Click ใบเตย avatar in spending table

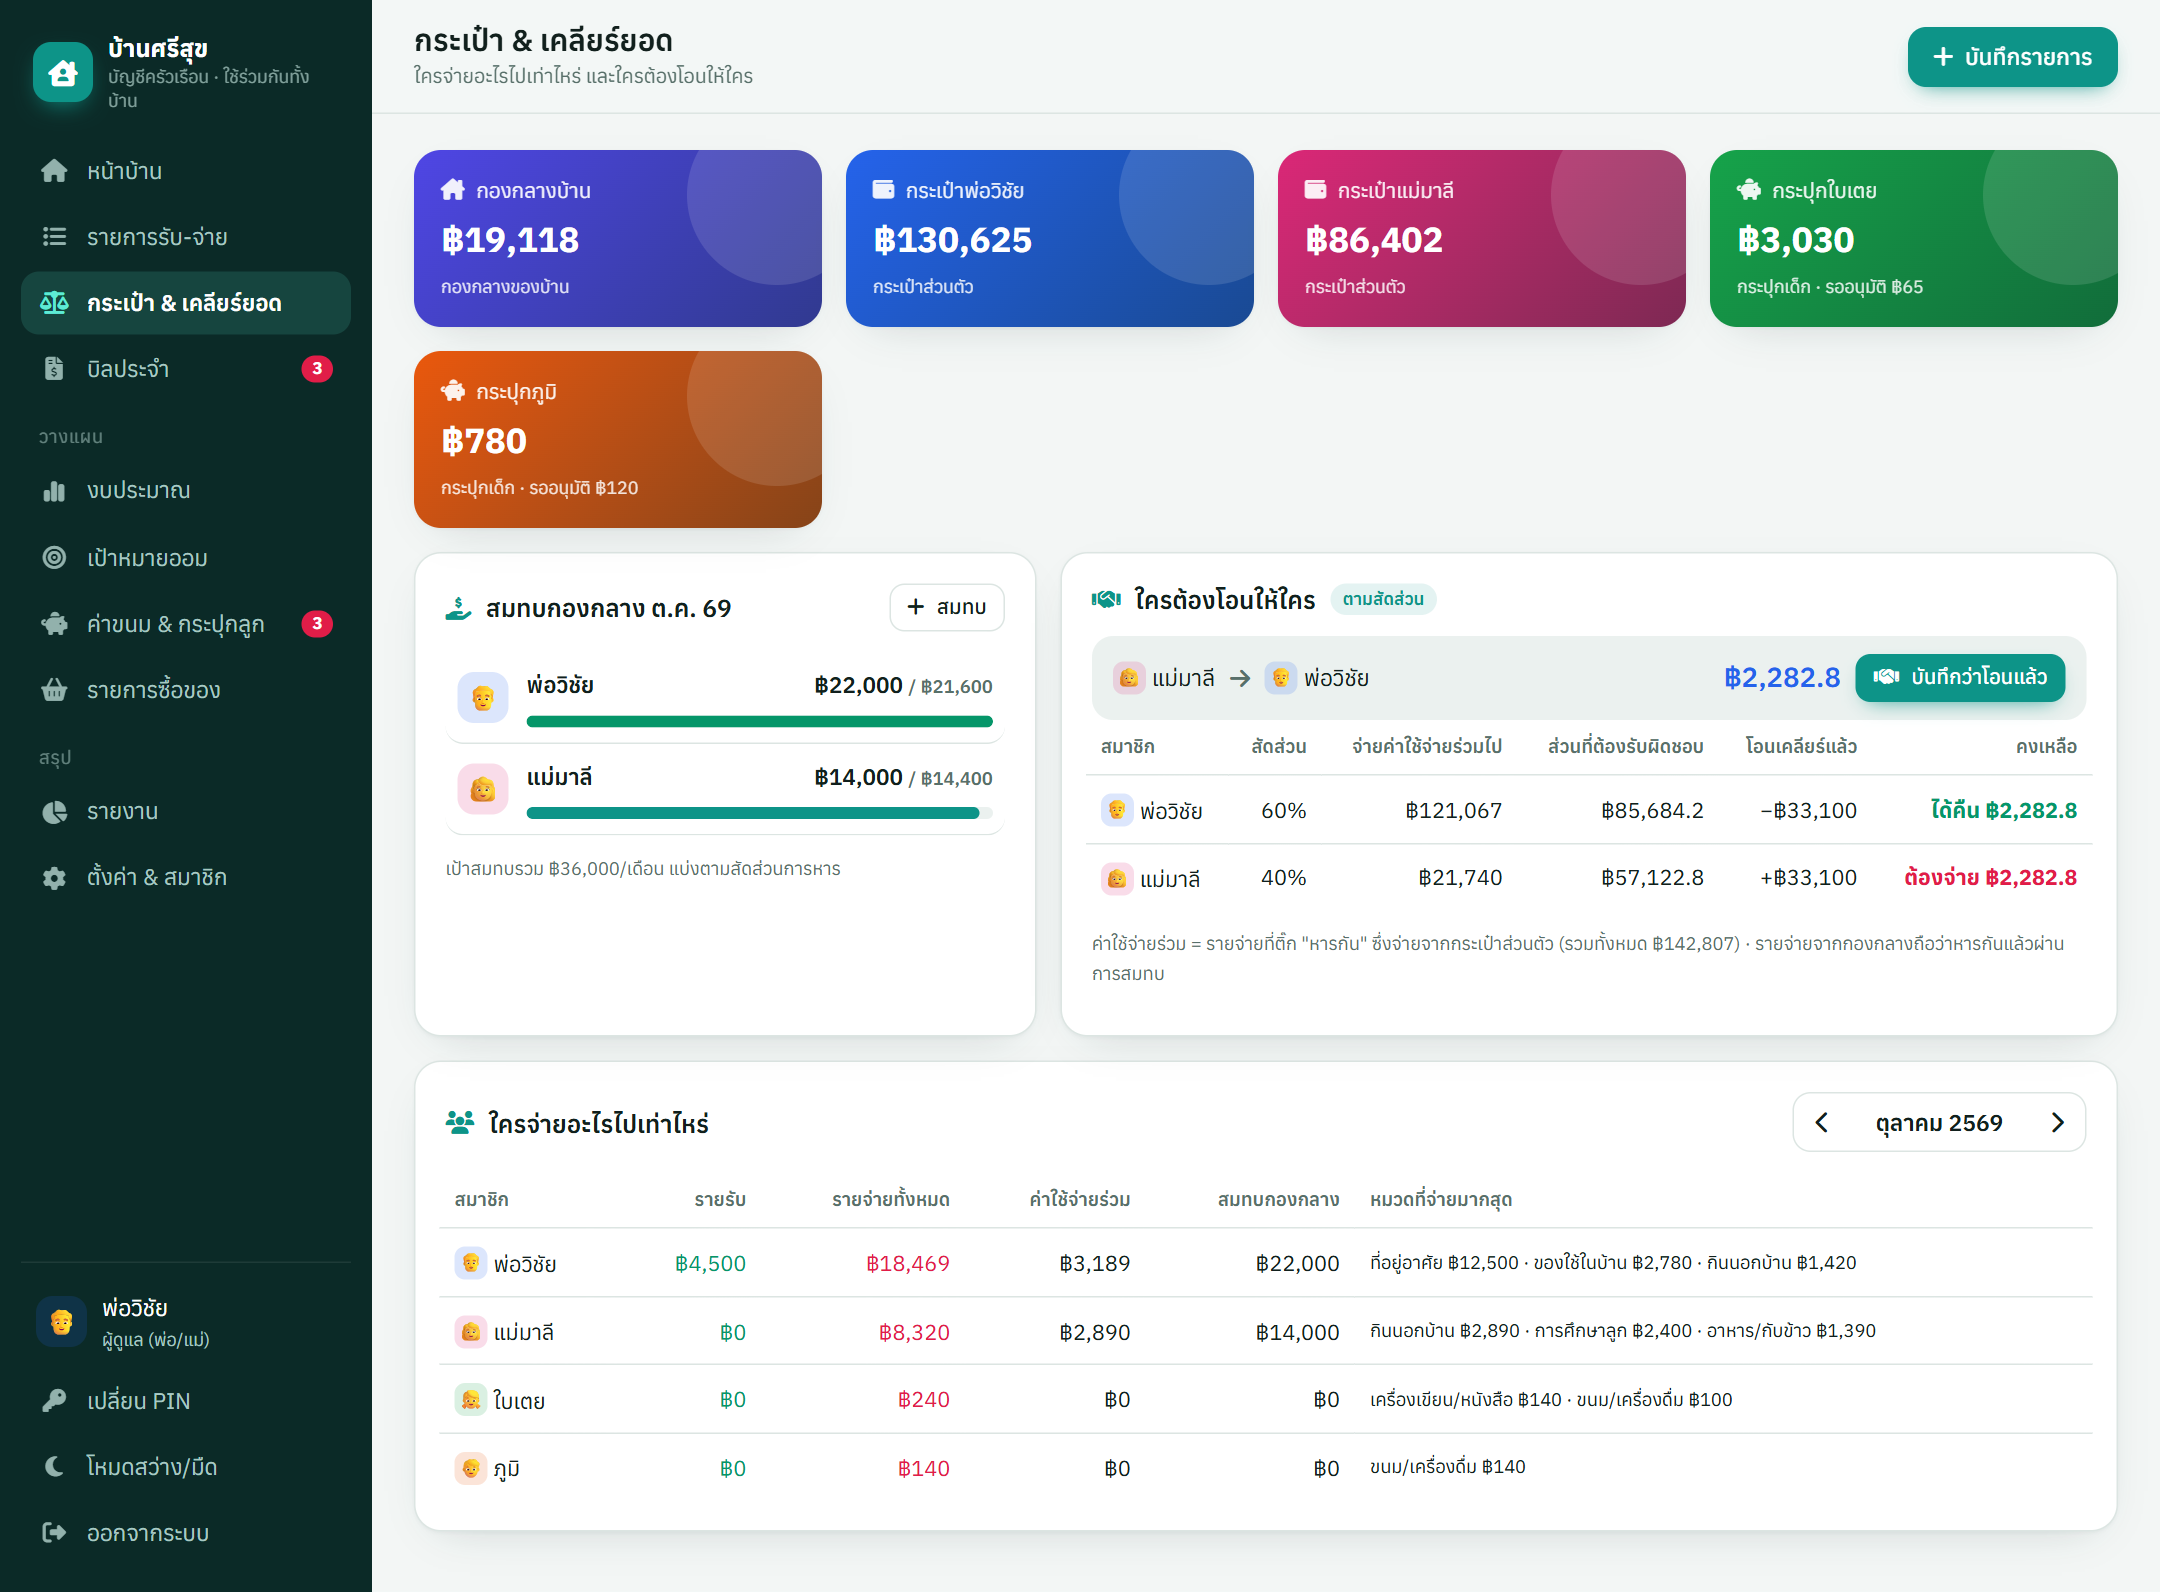pyautogui.click(x=470, y=1400)
